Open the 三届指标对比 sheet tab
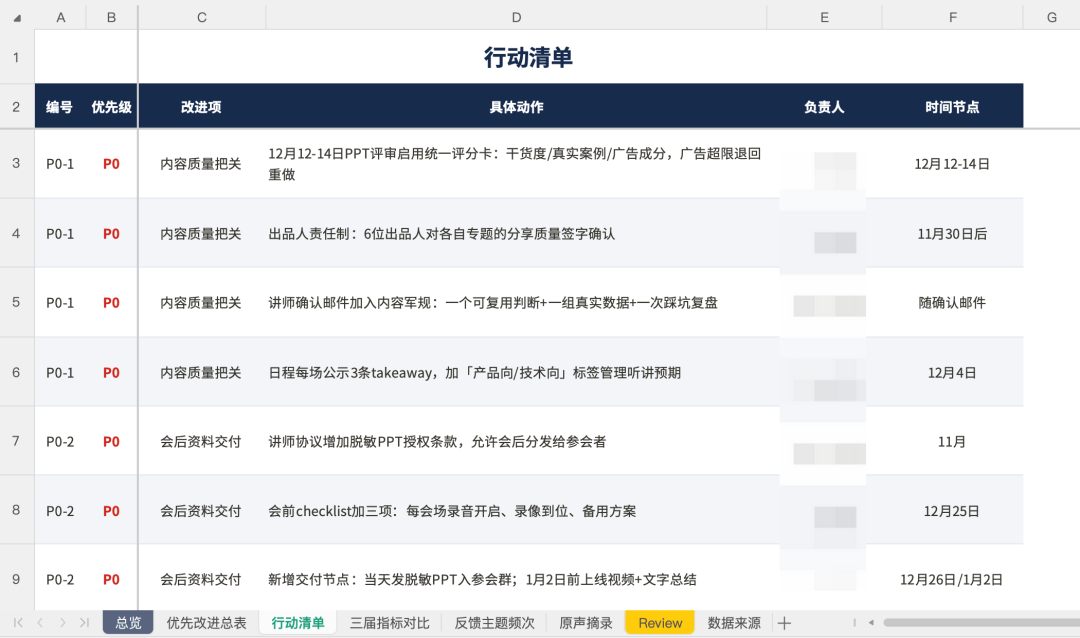Screen dimensions: 1080x638 point(389,623)
